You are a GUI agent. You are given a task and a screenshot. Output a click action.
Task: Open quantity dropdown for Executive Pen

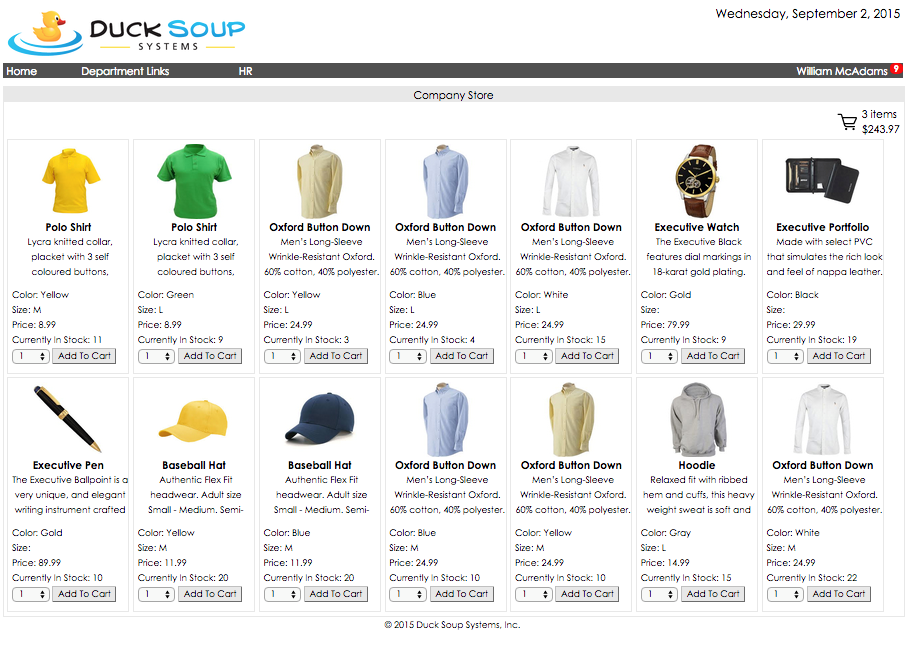[x=31, y=594]
